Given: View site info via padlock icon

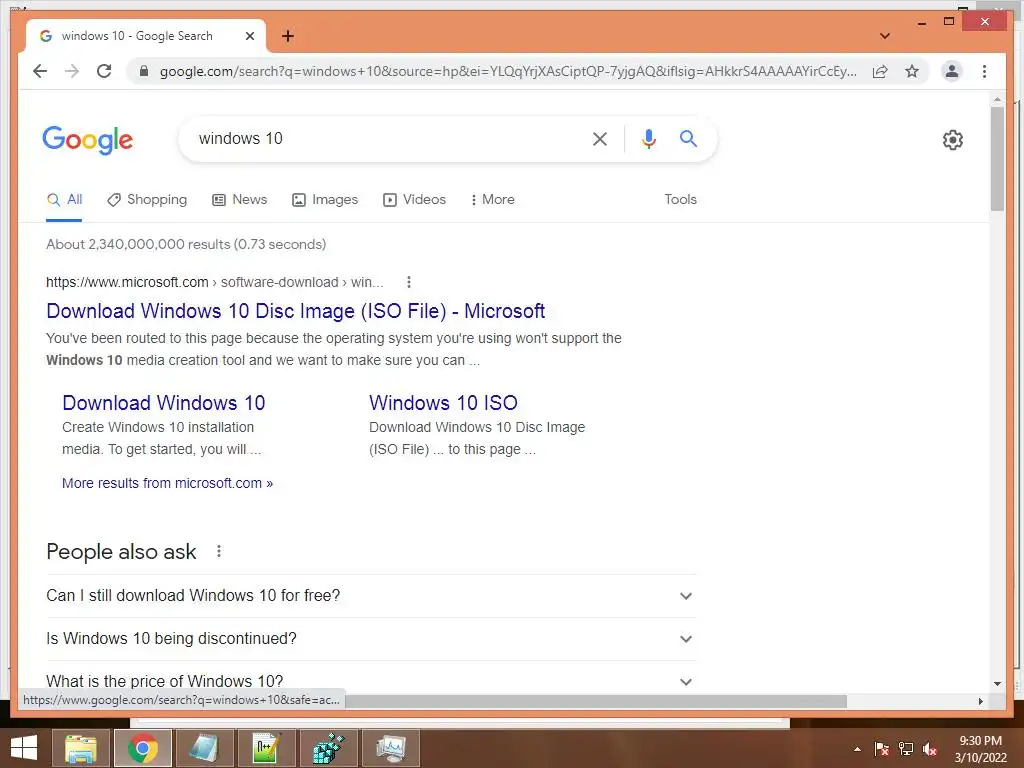Looking at the screenshot, I should pyautogui.click(x=144, y=71).
